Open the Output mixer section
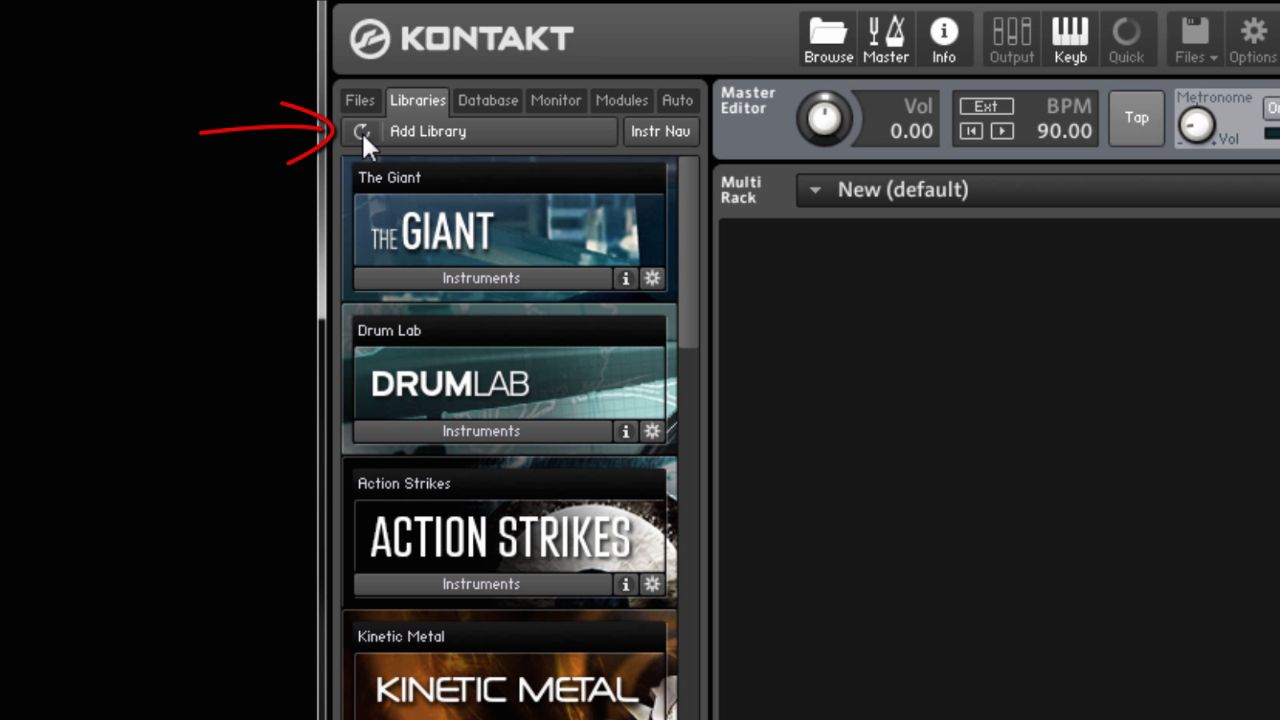 1012,40
